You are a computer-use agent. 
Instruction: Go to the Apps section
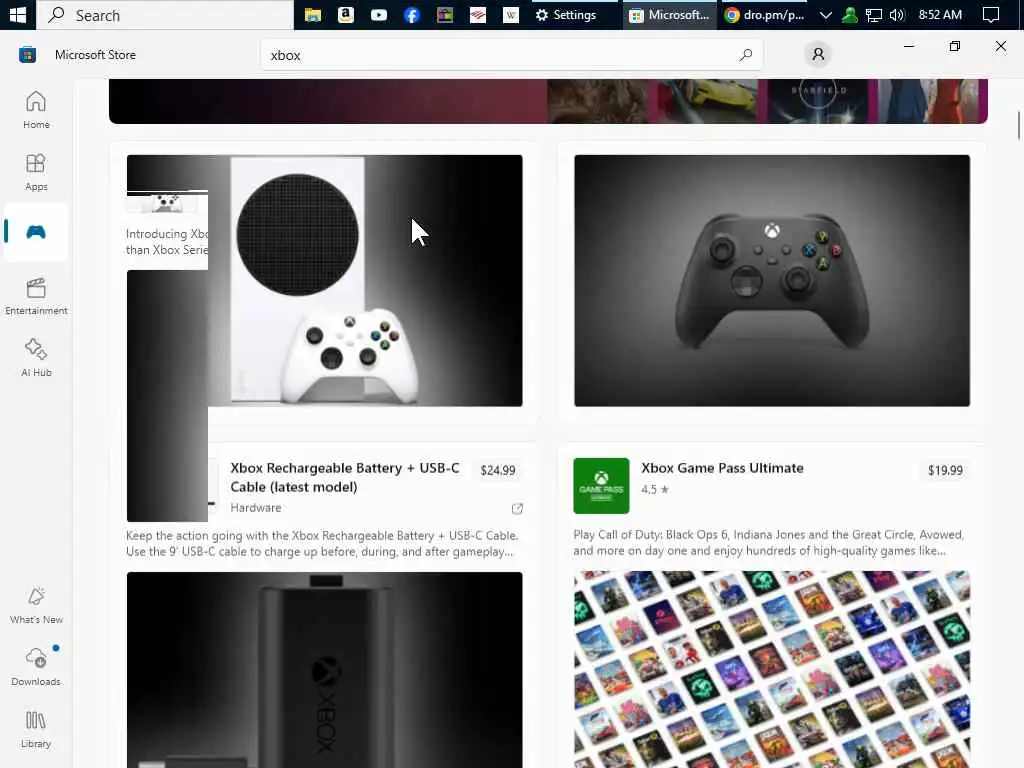[x=36, y=172]
